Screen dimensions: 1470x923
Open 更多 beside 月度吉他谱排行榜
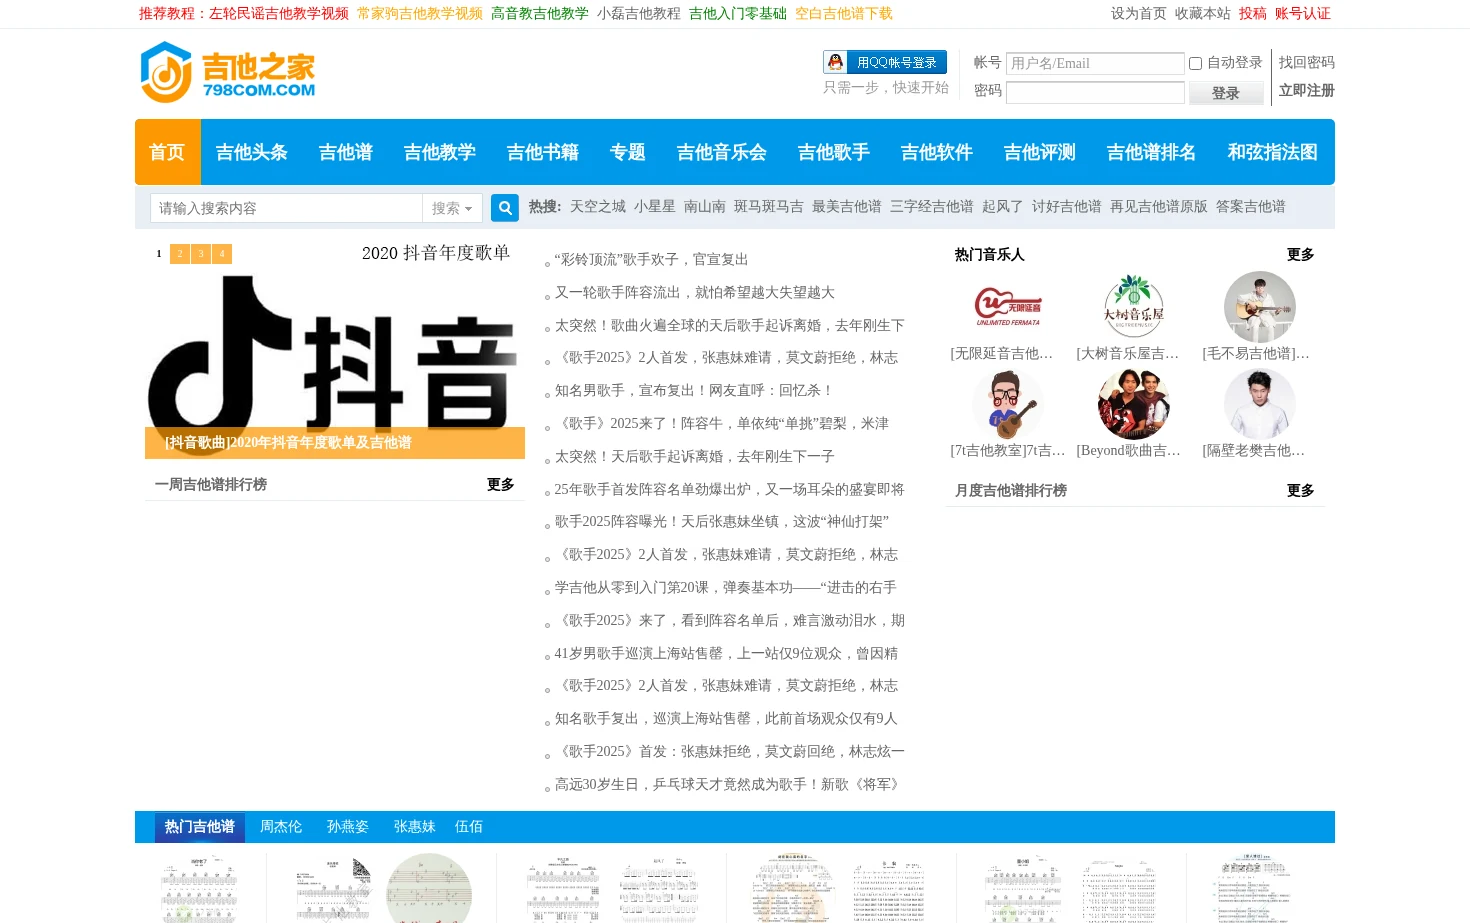click(1301, 491)
